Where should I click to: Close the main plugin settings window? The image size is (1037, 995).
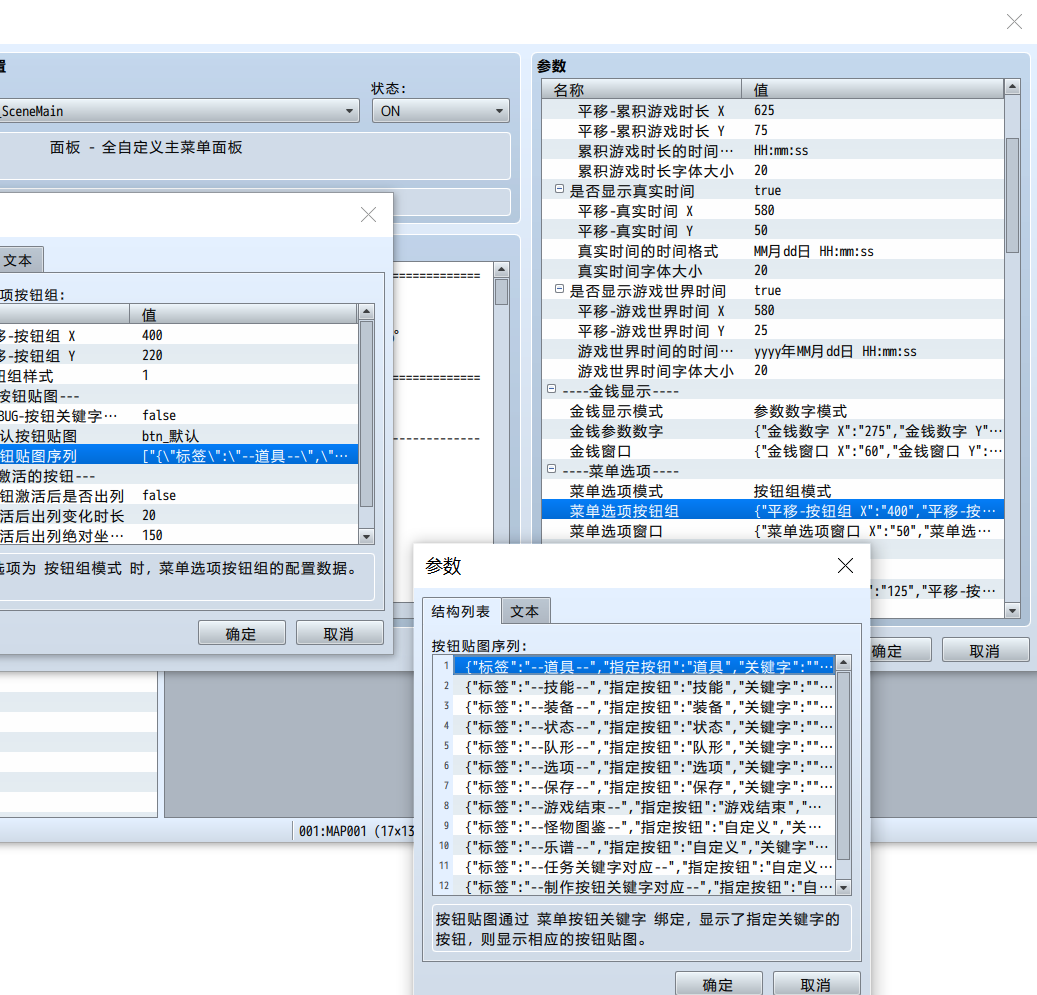(1015, 22)
